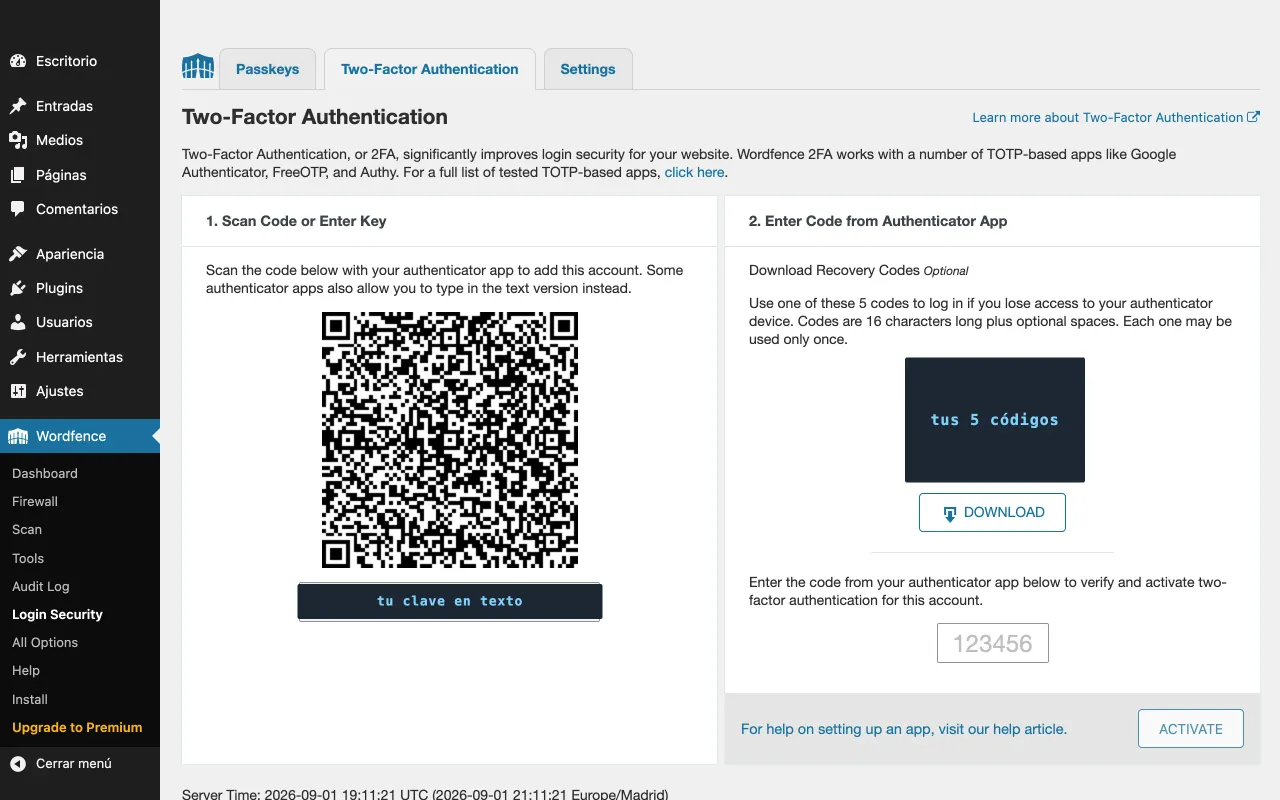The height and width of the screenshot is (800, 1280).
Task: Open the help article link for app setup
Action: tap(904, 729)
